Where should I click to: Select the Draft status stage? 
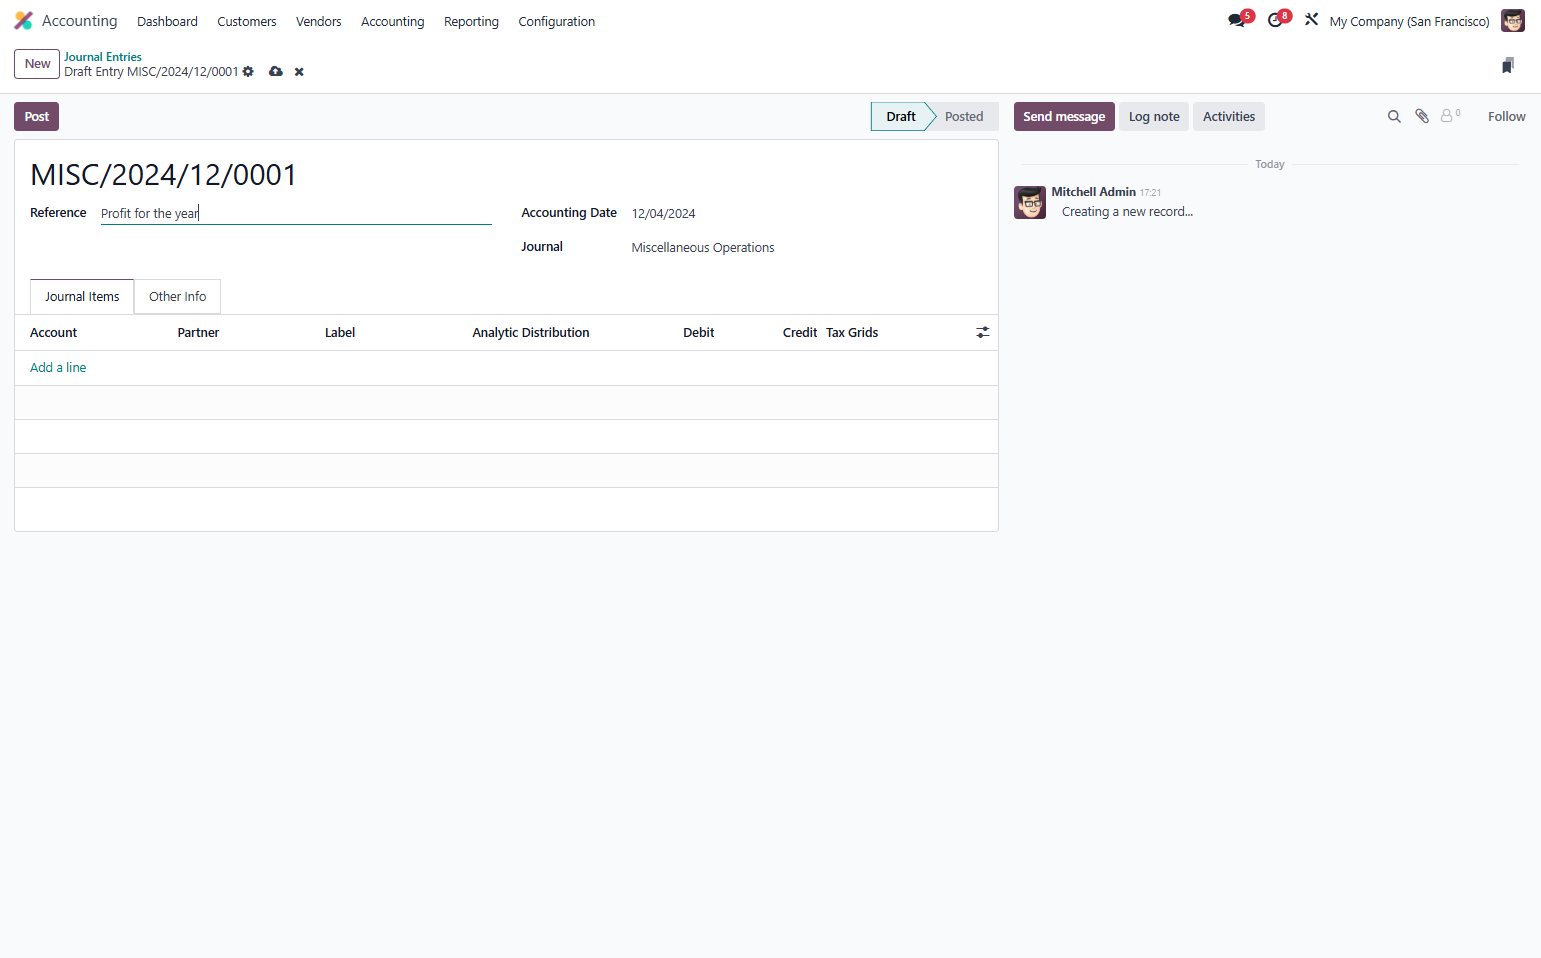[901, 117]
